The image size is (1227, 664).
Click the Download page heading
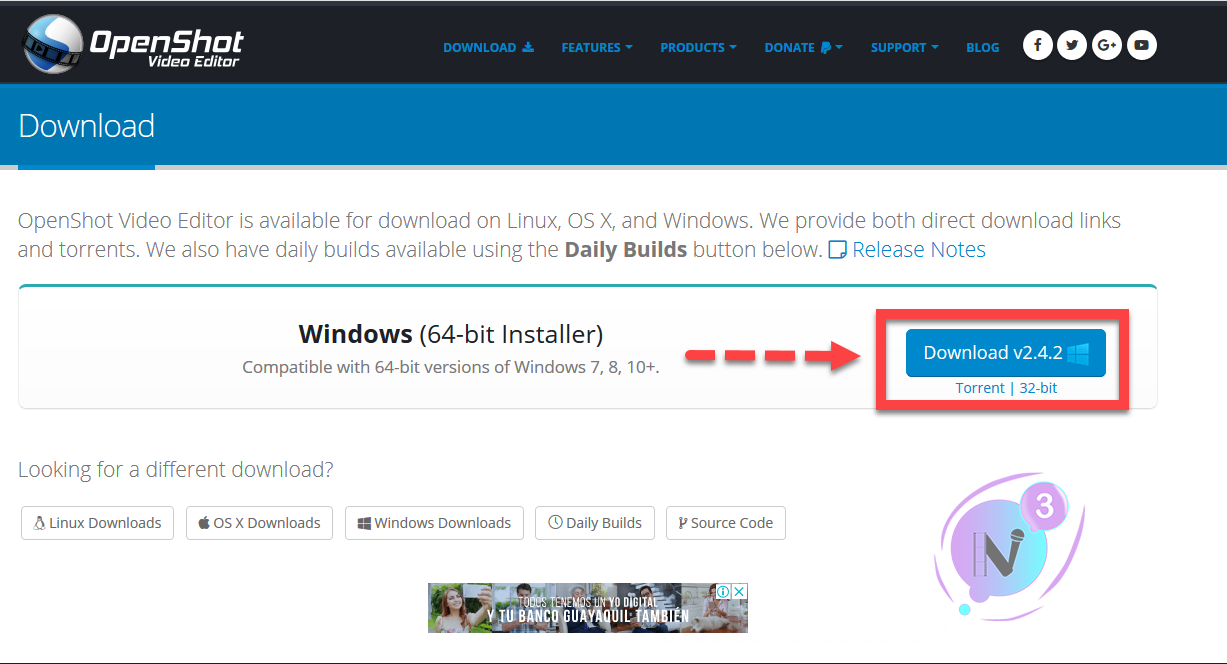tap(87, 126)
